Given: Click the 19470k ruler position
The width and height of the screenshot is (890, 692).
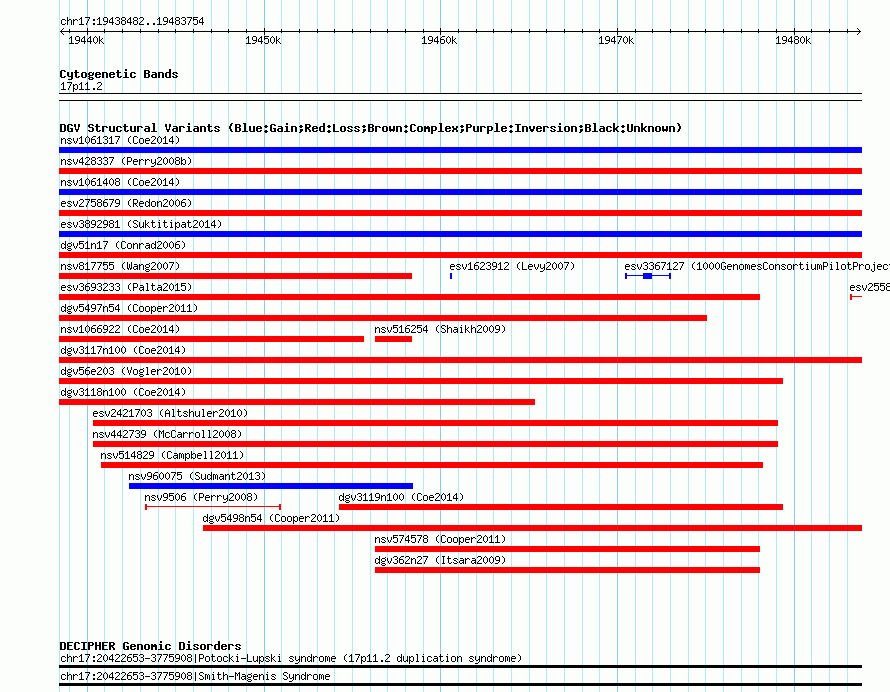Looking at the screenshot, I should pyautogui.click(x=616, y=40).
